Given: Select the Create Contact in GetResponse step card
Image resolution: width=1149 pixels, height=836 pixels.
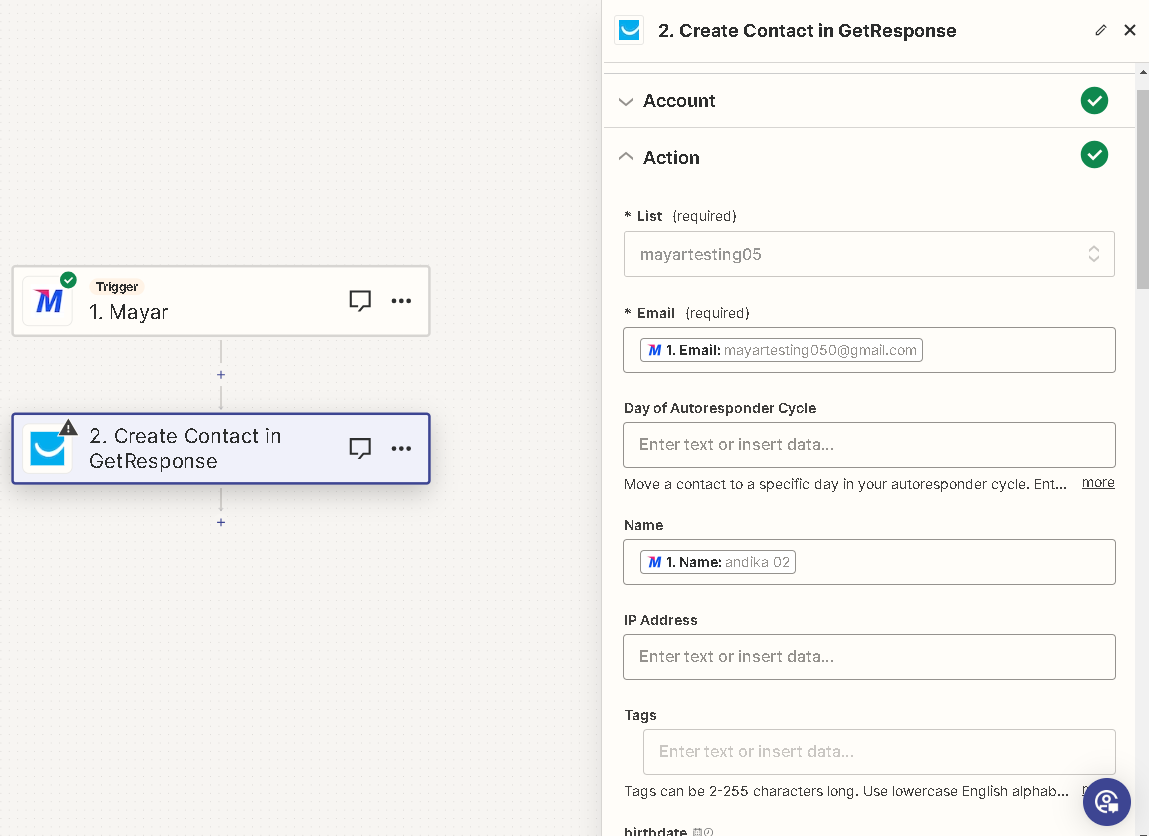Looking at the screenshot, I should coord(221,448).
